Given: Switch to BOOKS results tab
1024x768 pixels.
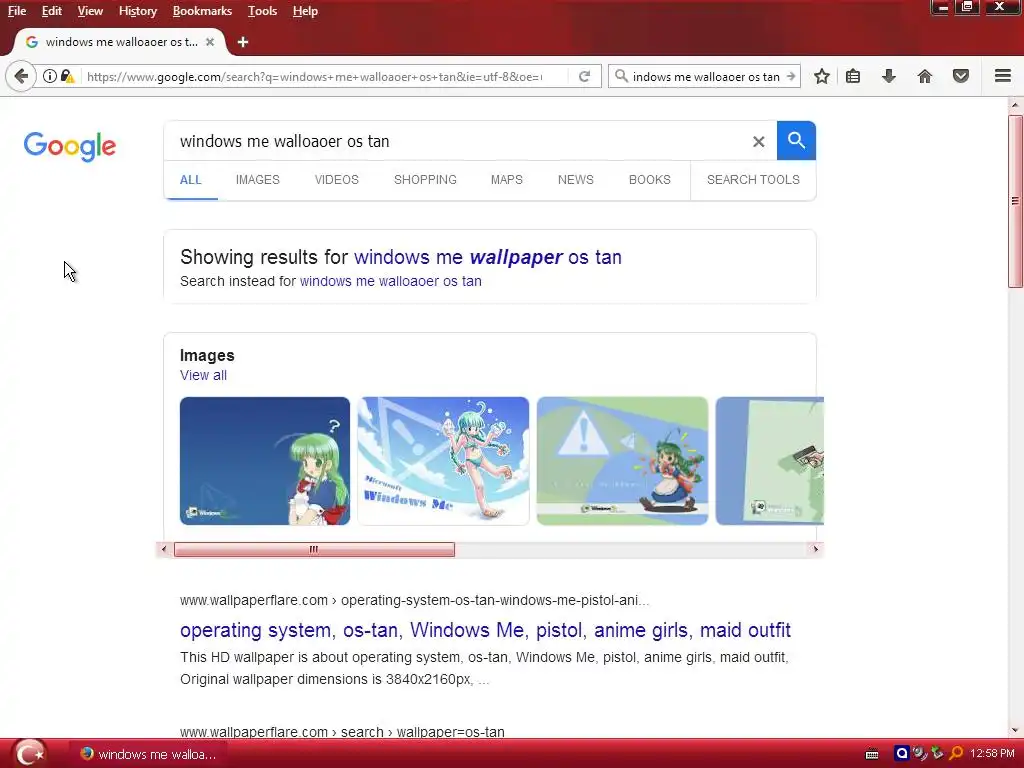Looking at the screenshot, I should coord(650,180).
